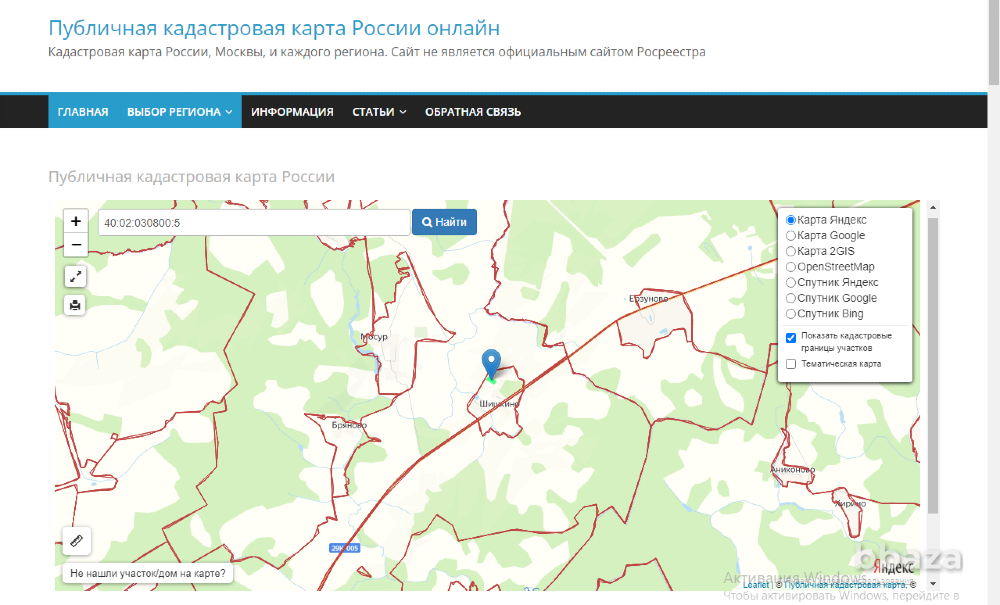The width and height of the screenshot is (1000, 605).
Task: Zoom out using the minus icon
Action: click(x=75, y=244)
